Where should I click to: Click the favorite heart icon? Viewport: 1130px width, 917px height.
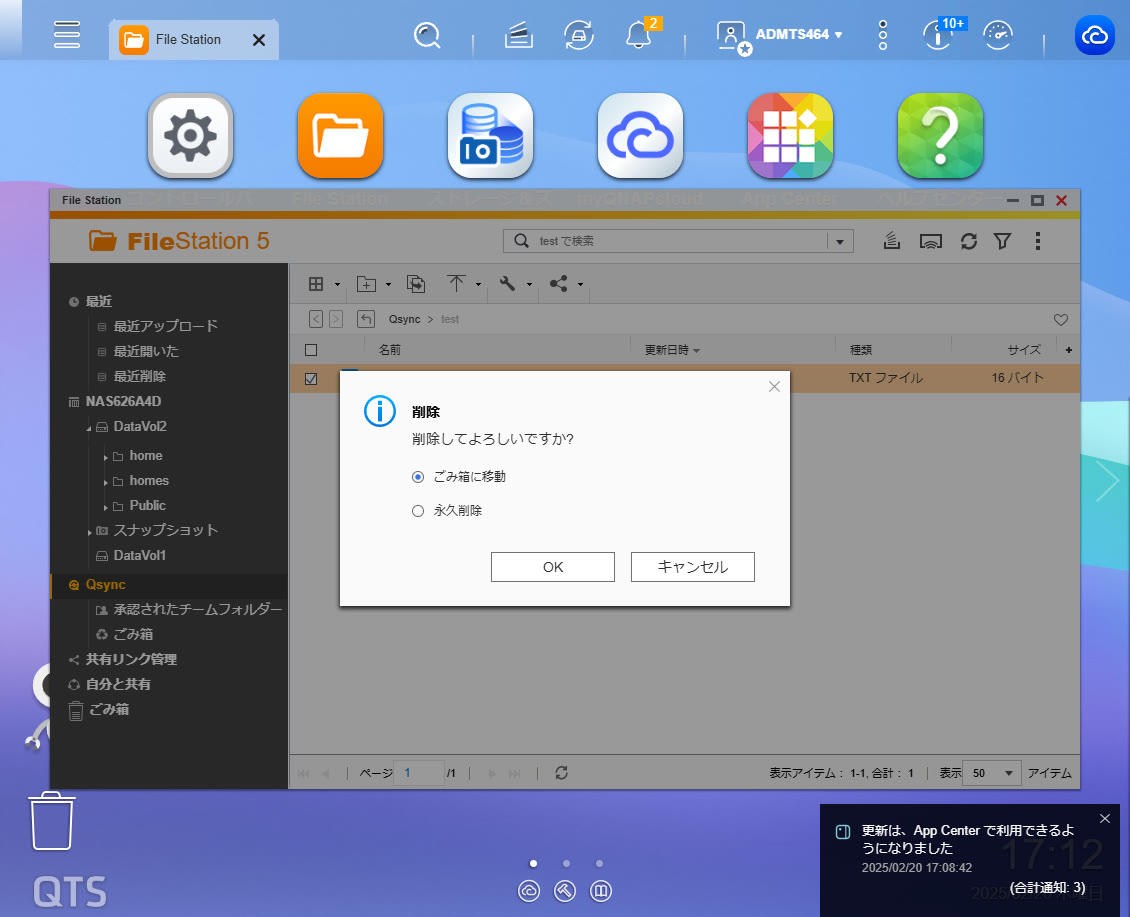point(1060,319)
